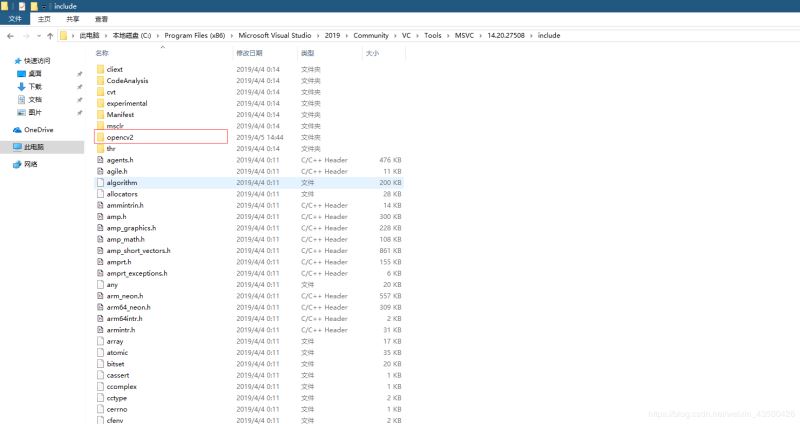This screenshot has height=424, width=800.
Task: Click the Community breadcrumb segment
Action: point(371,35)
